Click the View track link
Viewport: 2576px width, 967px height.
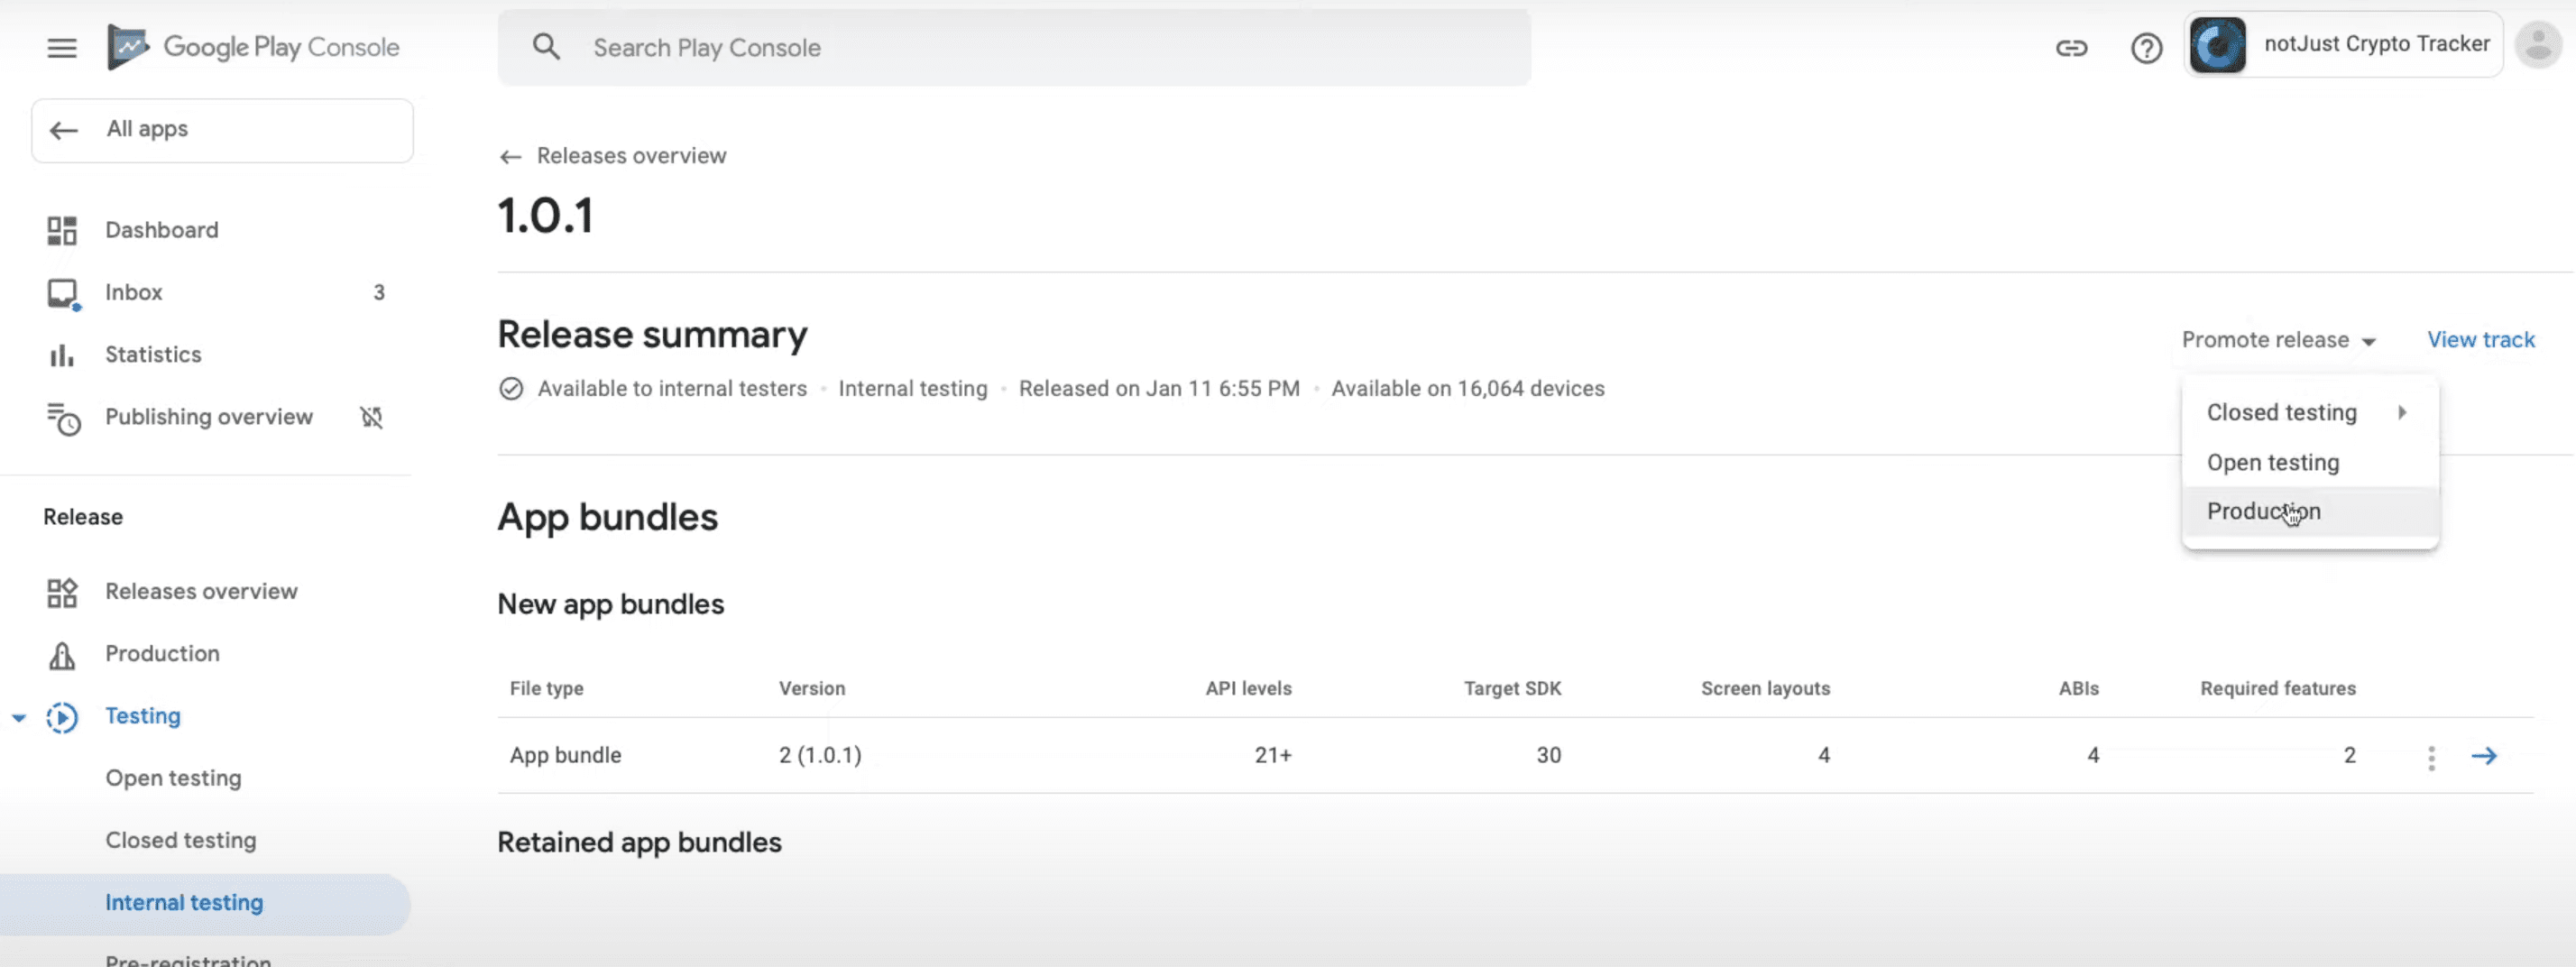2480,340
